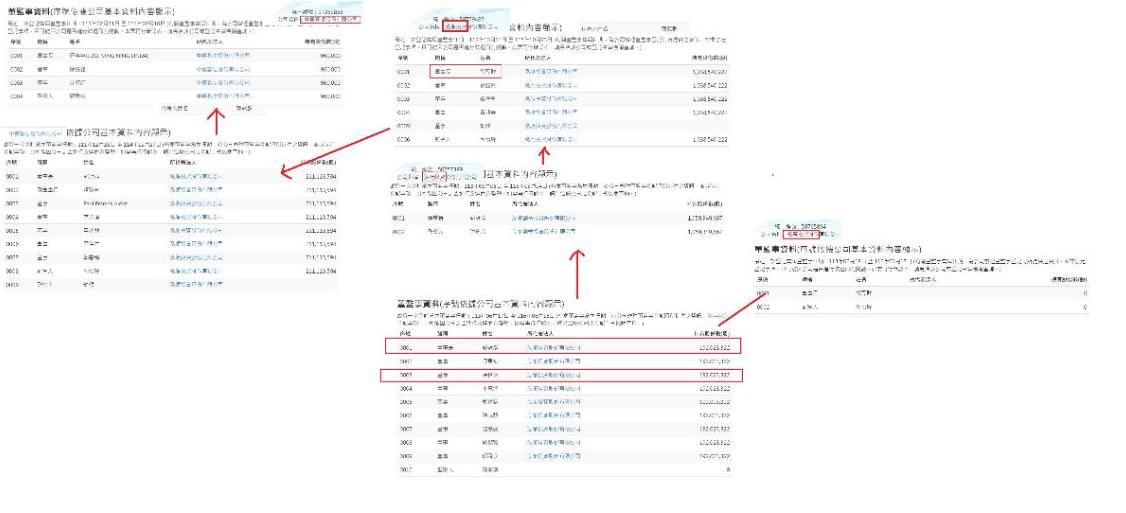Open row 0001 link in two-row center table
The height and width of the screenshot is (513, 1126).
557,217
